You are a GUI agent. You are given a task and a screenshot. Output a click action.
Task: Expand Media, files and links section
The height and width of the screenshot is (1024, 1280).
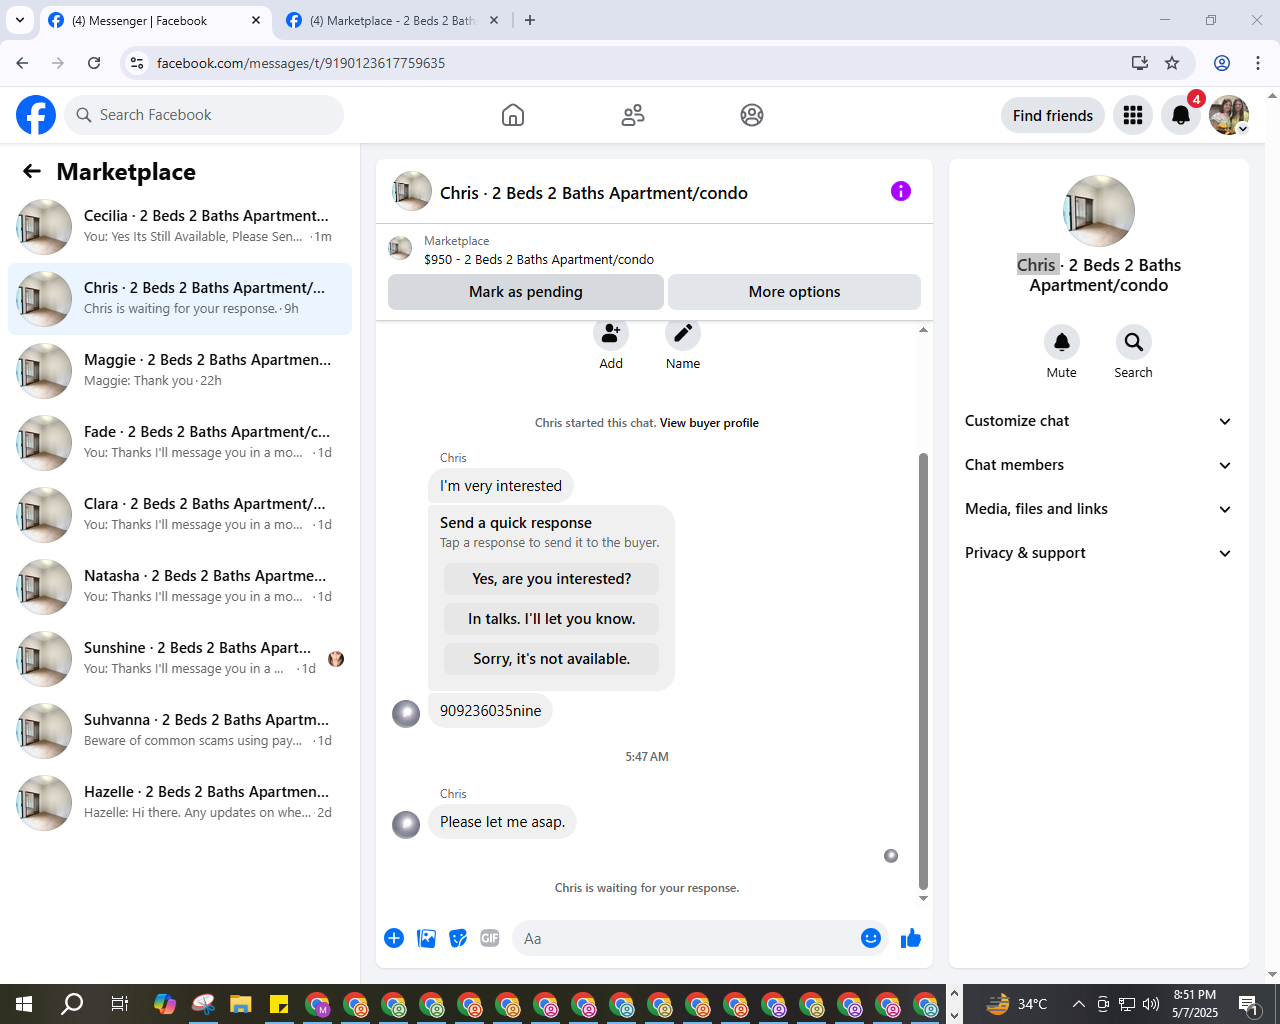click(x=1099, y=509)
